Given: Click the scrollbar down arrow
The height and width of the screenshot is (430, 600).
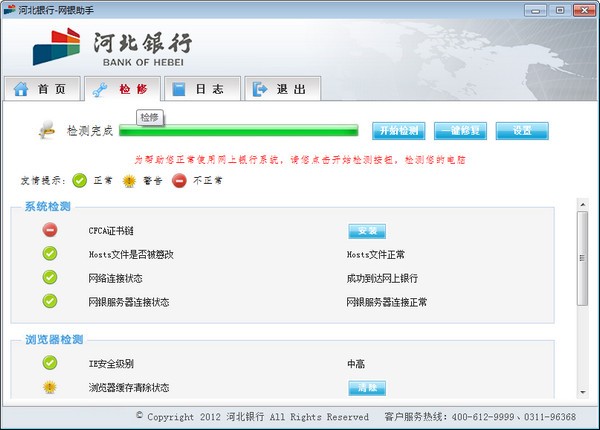Looking at the screenshot, I should (582, 392).
